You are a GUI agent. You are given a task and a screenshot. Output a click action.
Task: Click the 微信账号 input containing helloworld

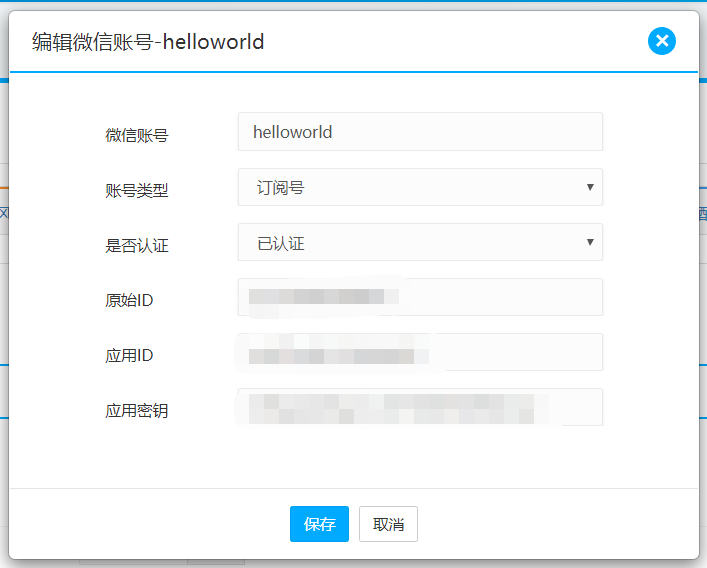point(420,132)
